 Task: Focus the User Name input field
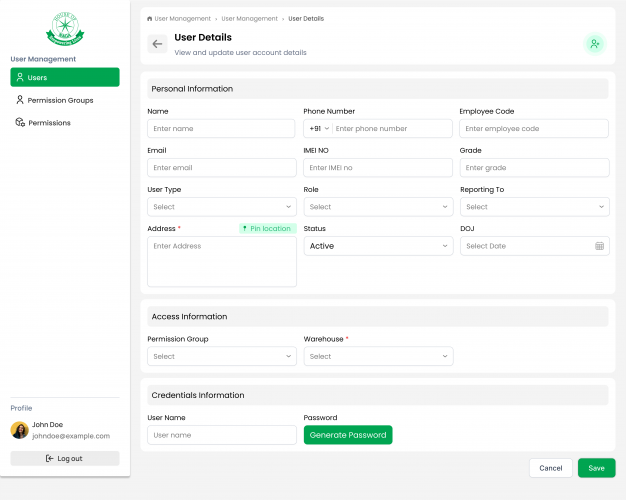click(222, 435)
